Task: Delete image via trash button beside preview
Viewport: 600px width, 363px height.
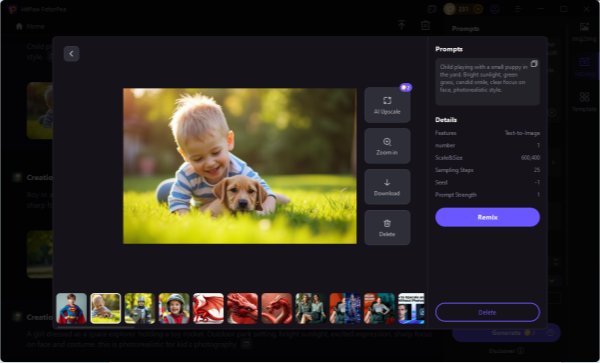Action: point(387,228)
